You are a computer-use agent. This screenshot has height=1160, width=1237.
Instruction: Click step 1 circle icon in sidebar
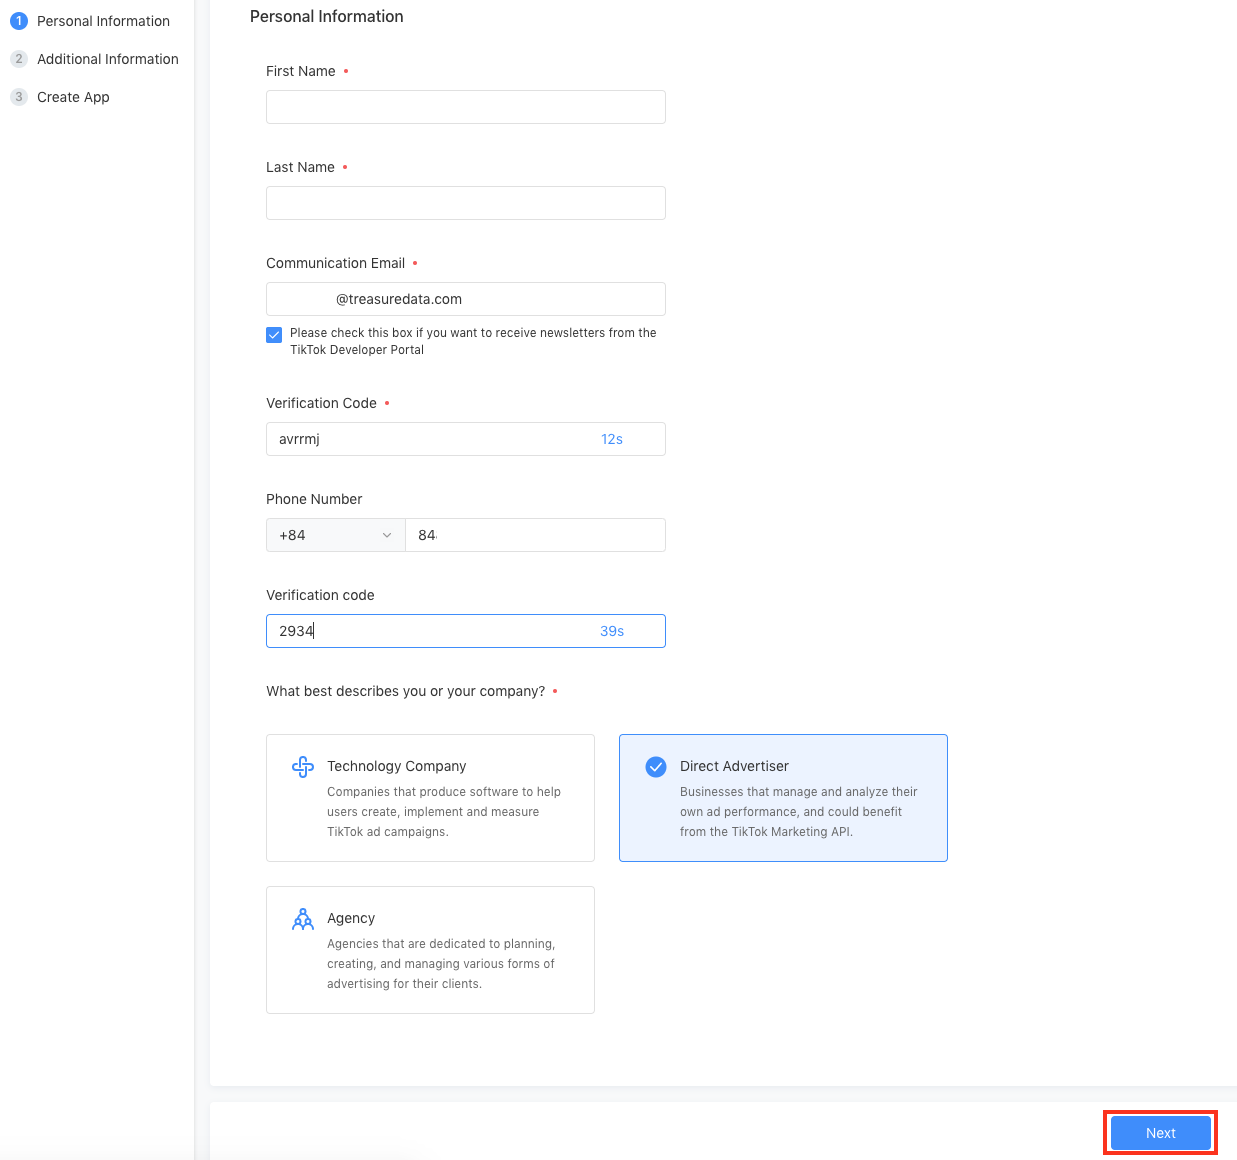tap(19, 21)
